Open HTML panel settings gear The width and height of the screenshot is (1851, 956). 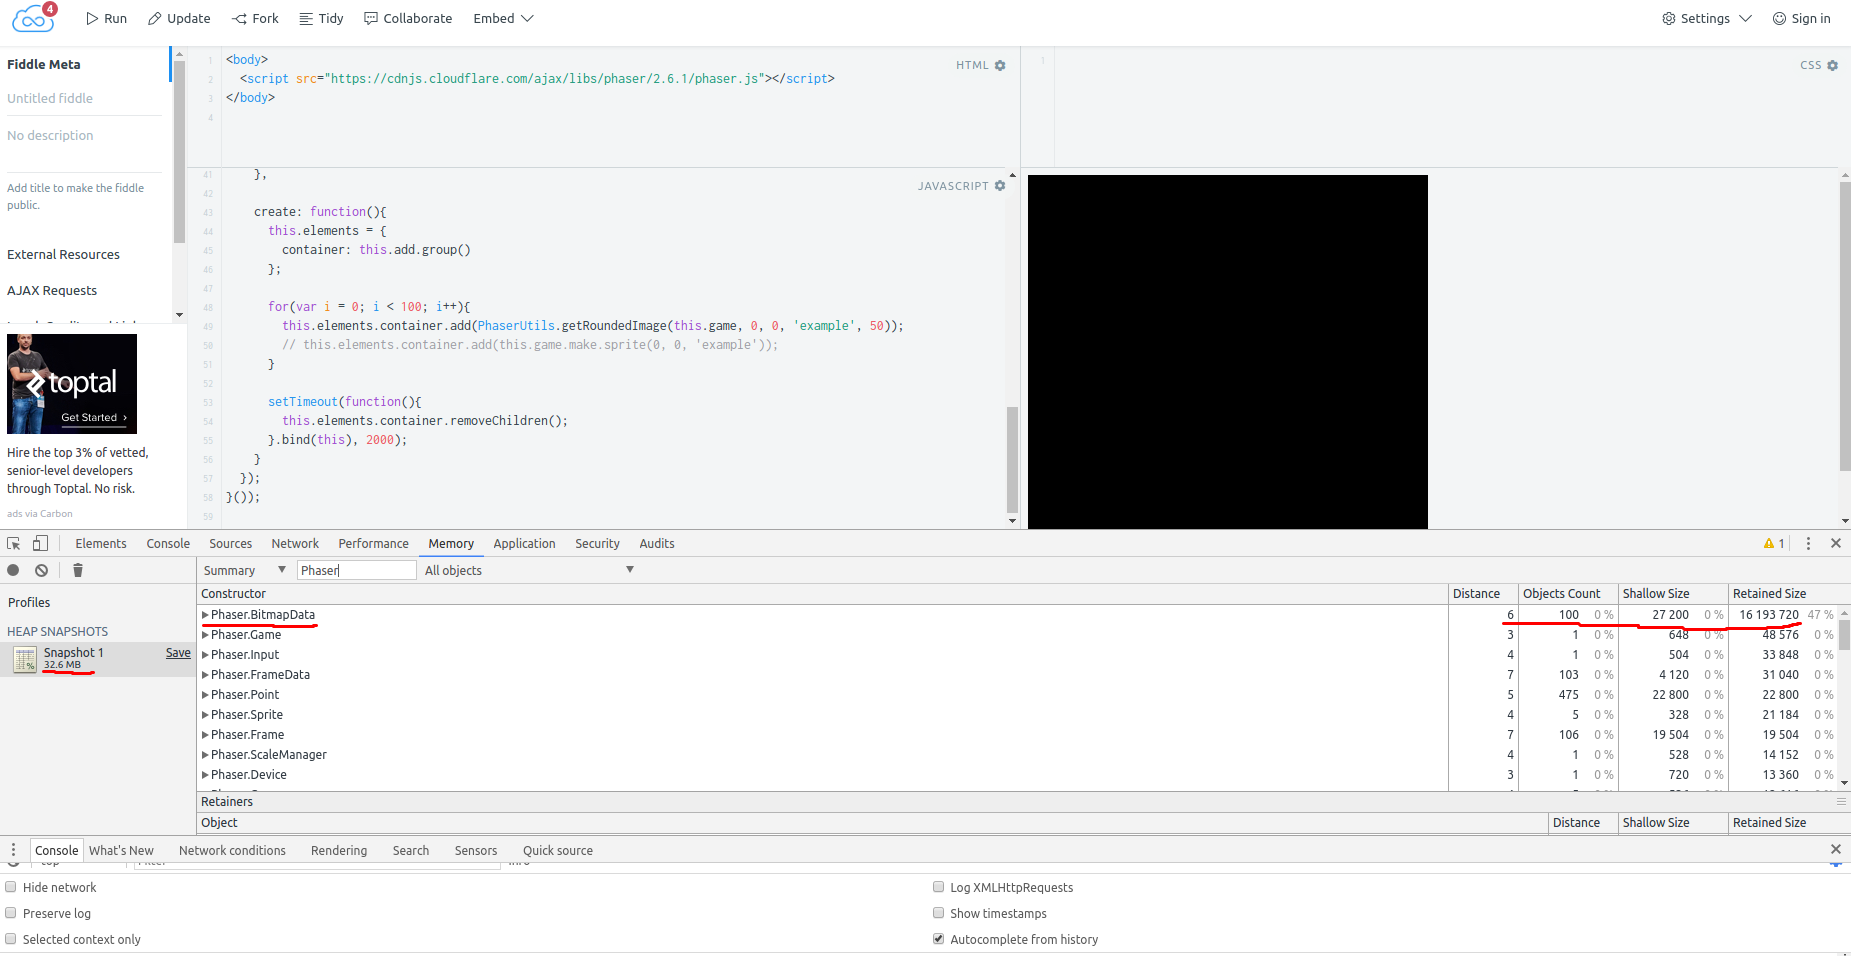(x=1000, y=66)
